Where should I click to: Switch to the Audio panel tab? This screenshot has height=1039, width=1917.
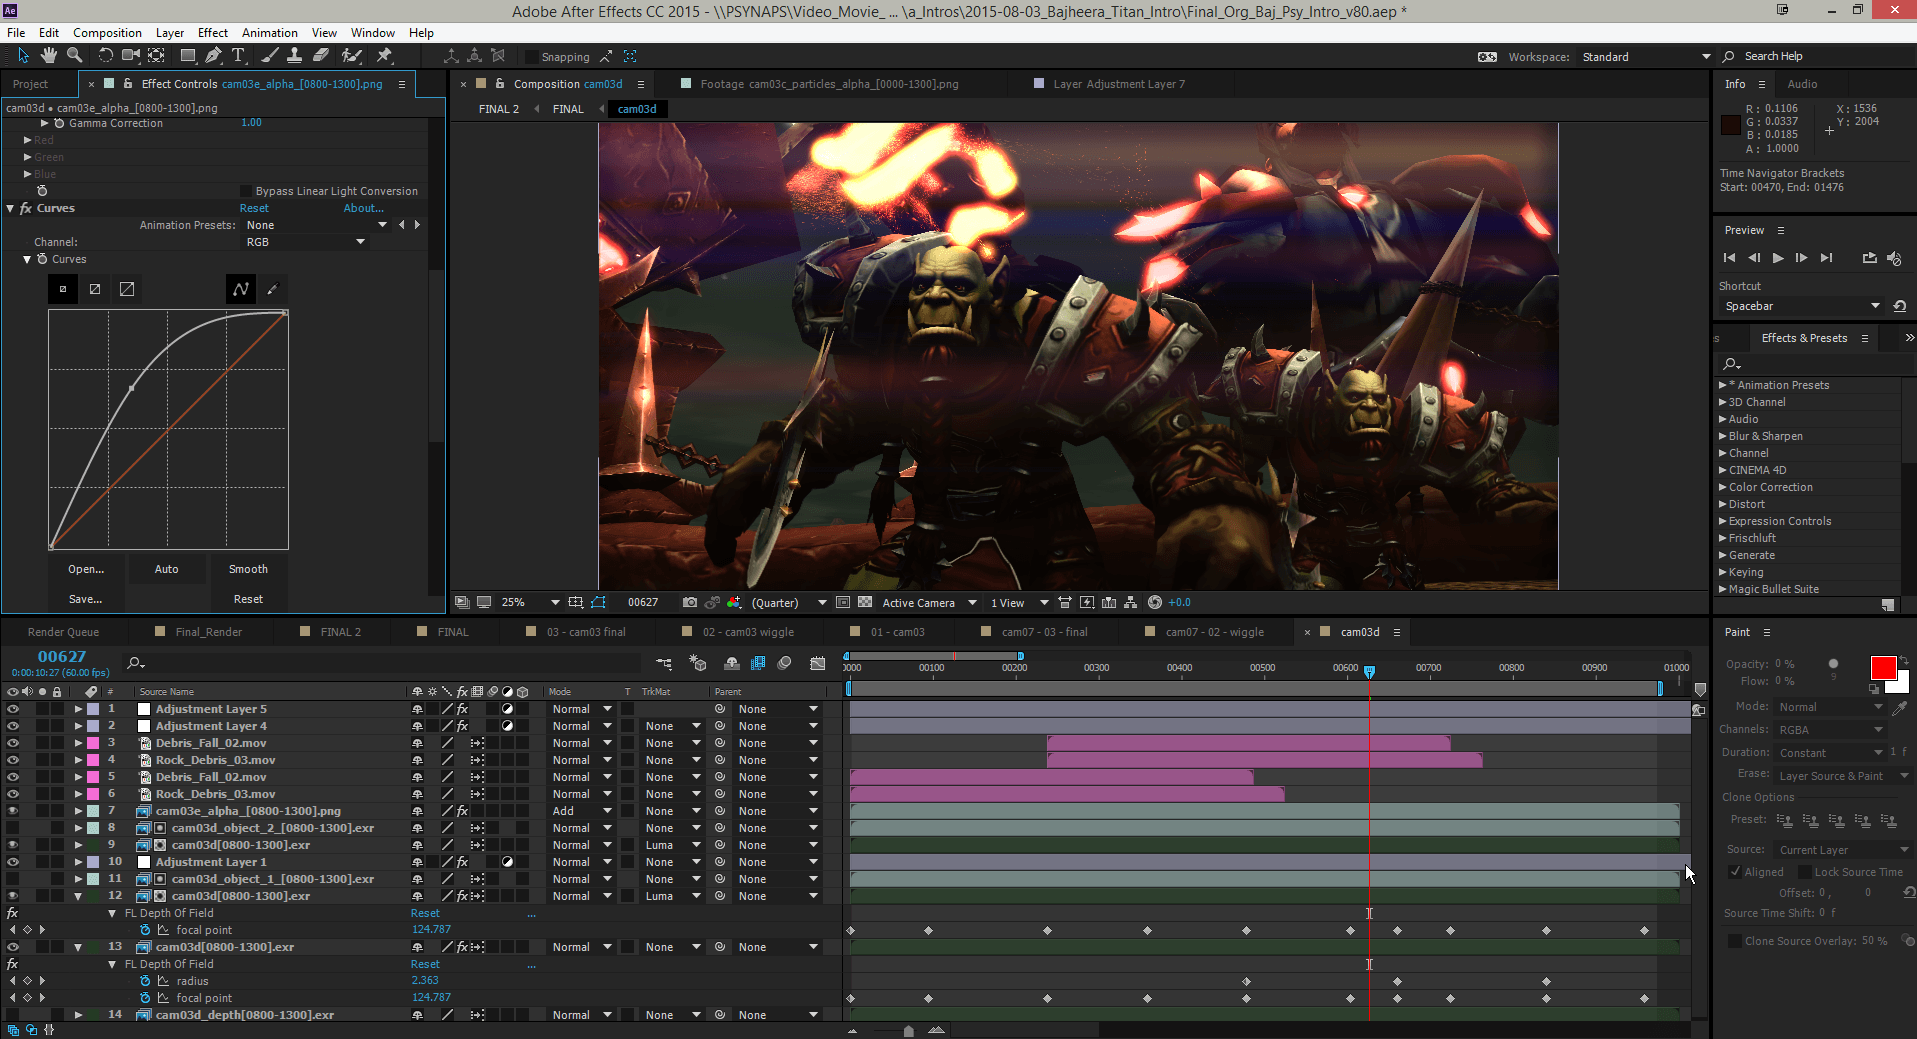point(1802,84)
